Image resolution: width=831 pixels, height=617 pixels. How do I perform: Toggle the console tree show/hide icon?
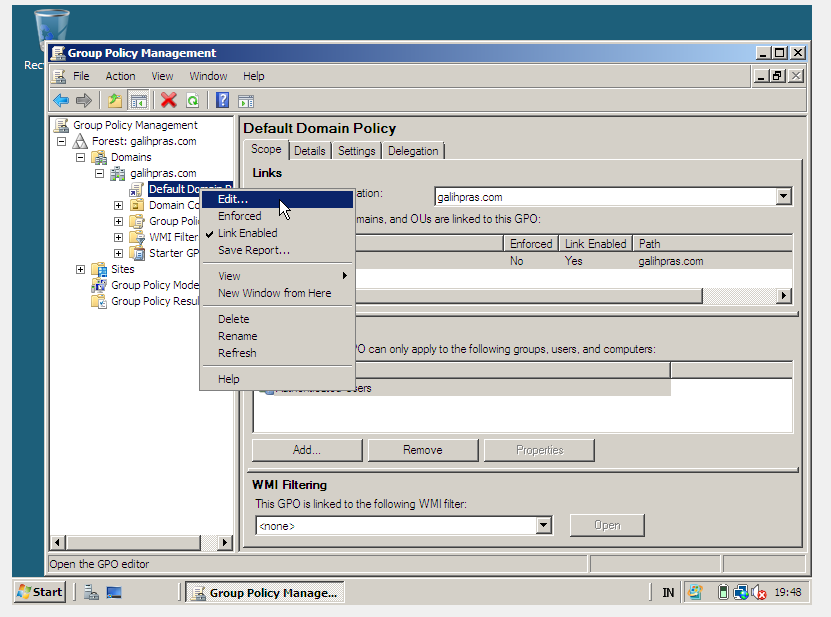[x=138, y=100]
